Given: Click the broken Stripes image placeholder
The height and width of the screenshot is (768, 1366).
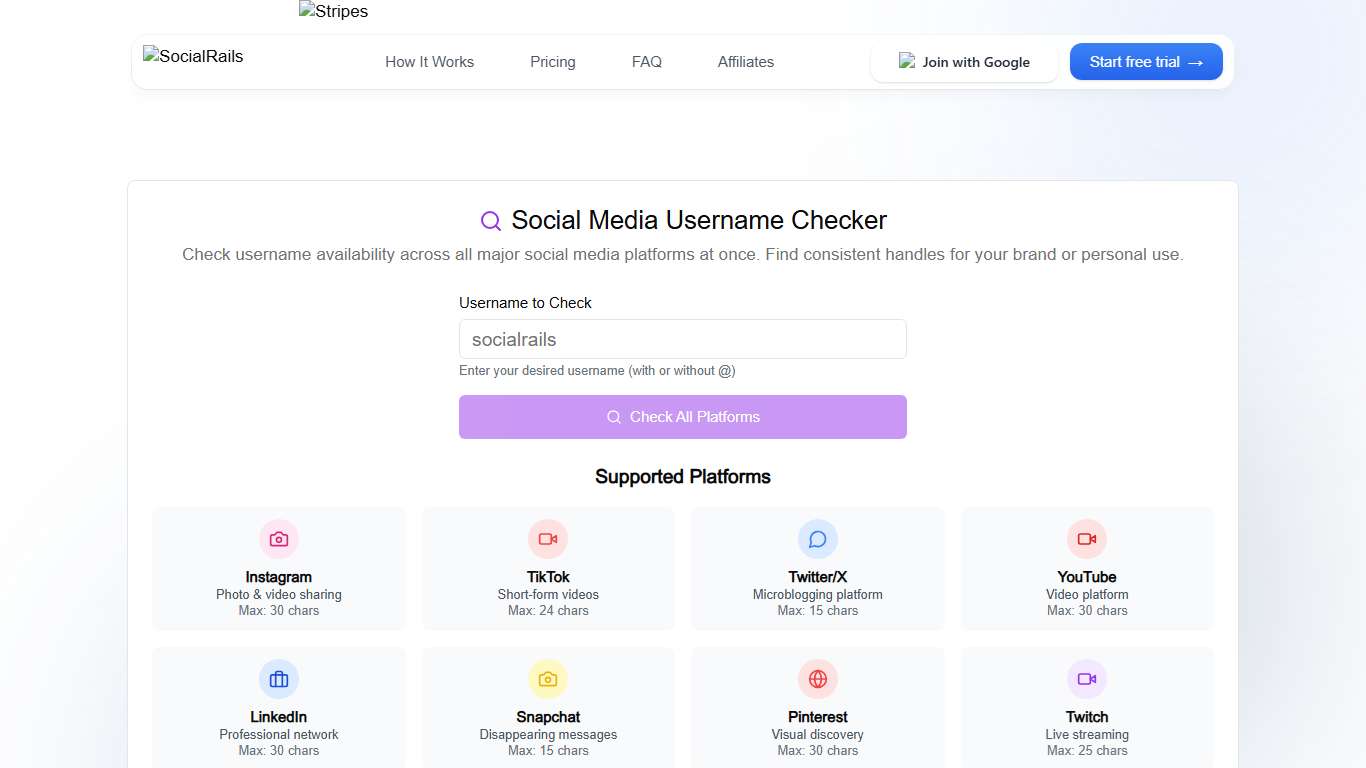Looking at the screenshot, I should 333,11.
